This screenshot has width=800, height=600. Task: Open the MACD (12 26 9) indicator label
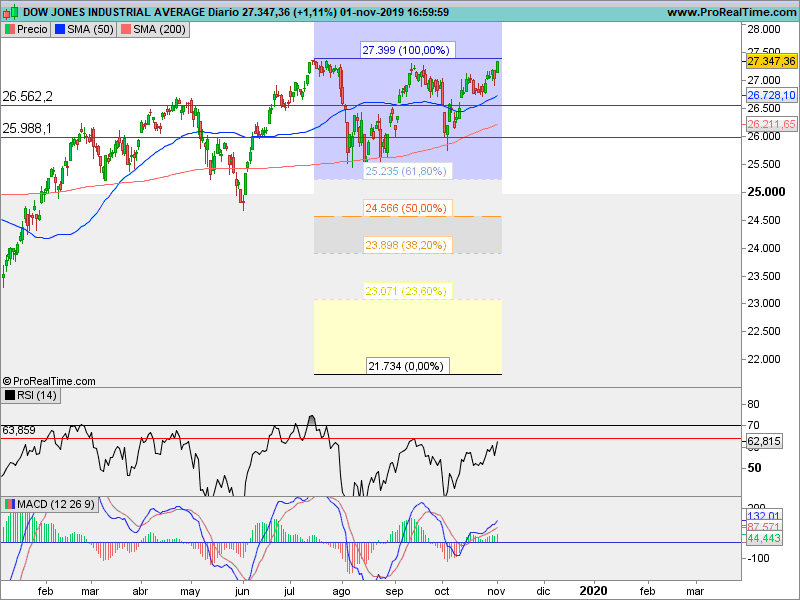click(x=49, y=504)
